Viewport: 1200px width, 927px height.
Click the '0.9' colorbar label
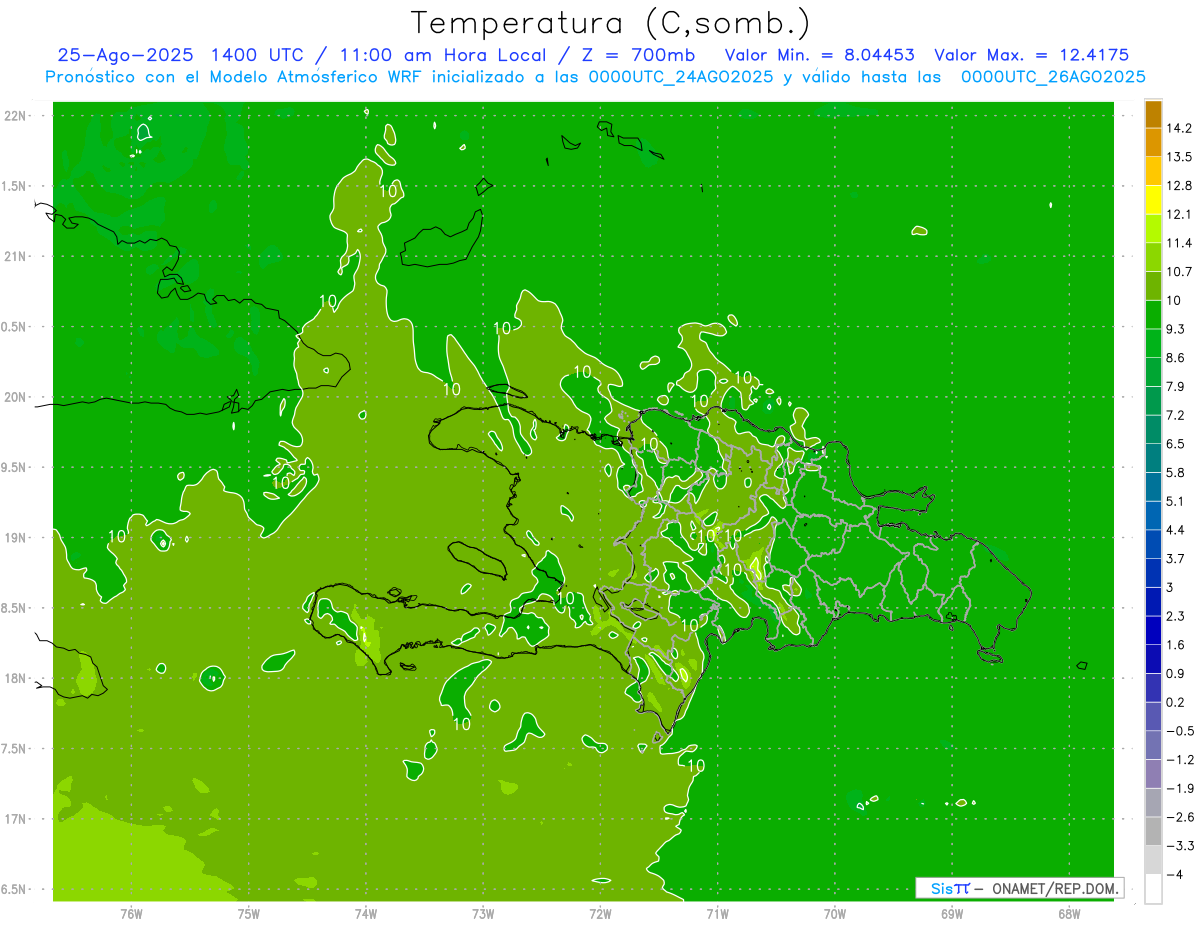coord(1176,673)
